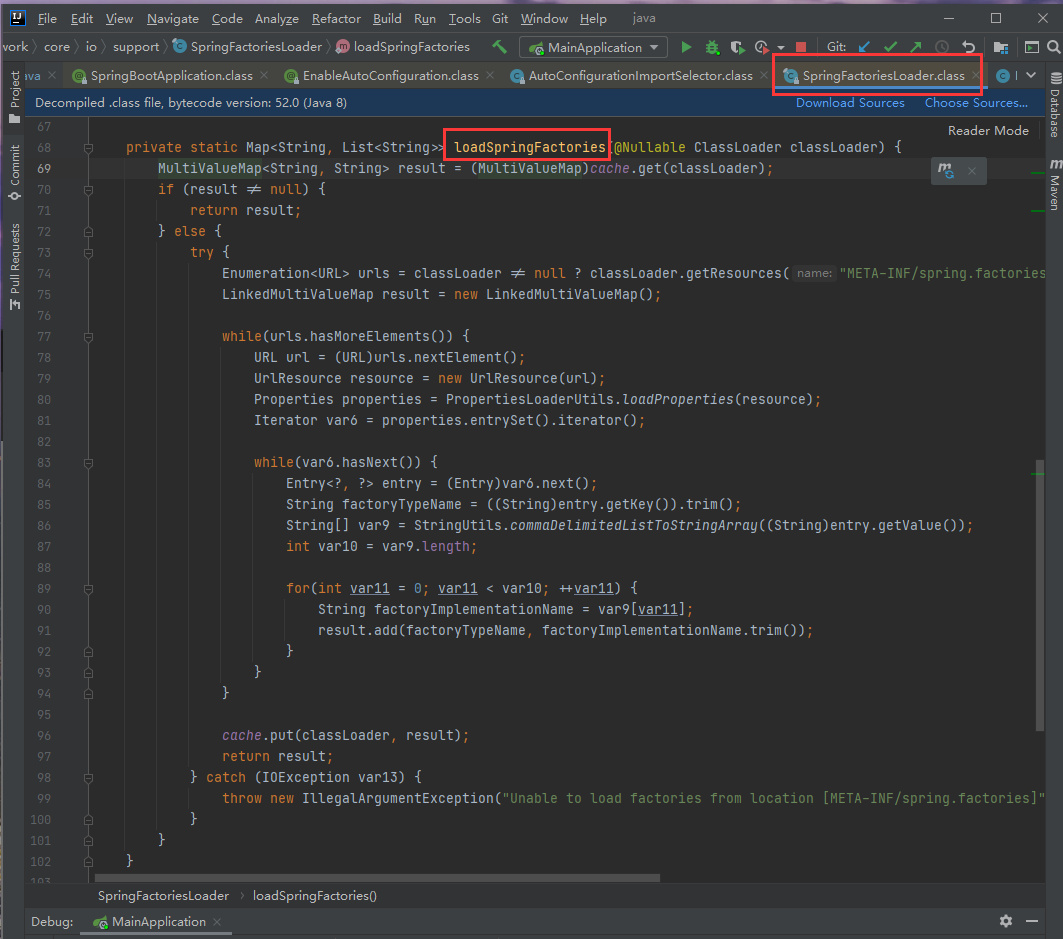Run with Coverage shield icon
1063x939 pixels.
pos(737,47)
